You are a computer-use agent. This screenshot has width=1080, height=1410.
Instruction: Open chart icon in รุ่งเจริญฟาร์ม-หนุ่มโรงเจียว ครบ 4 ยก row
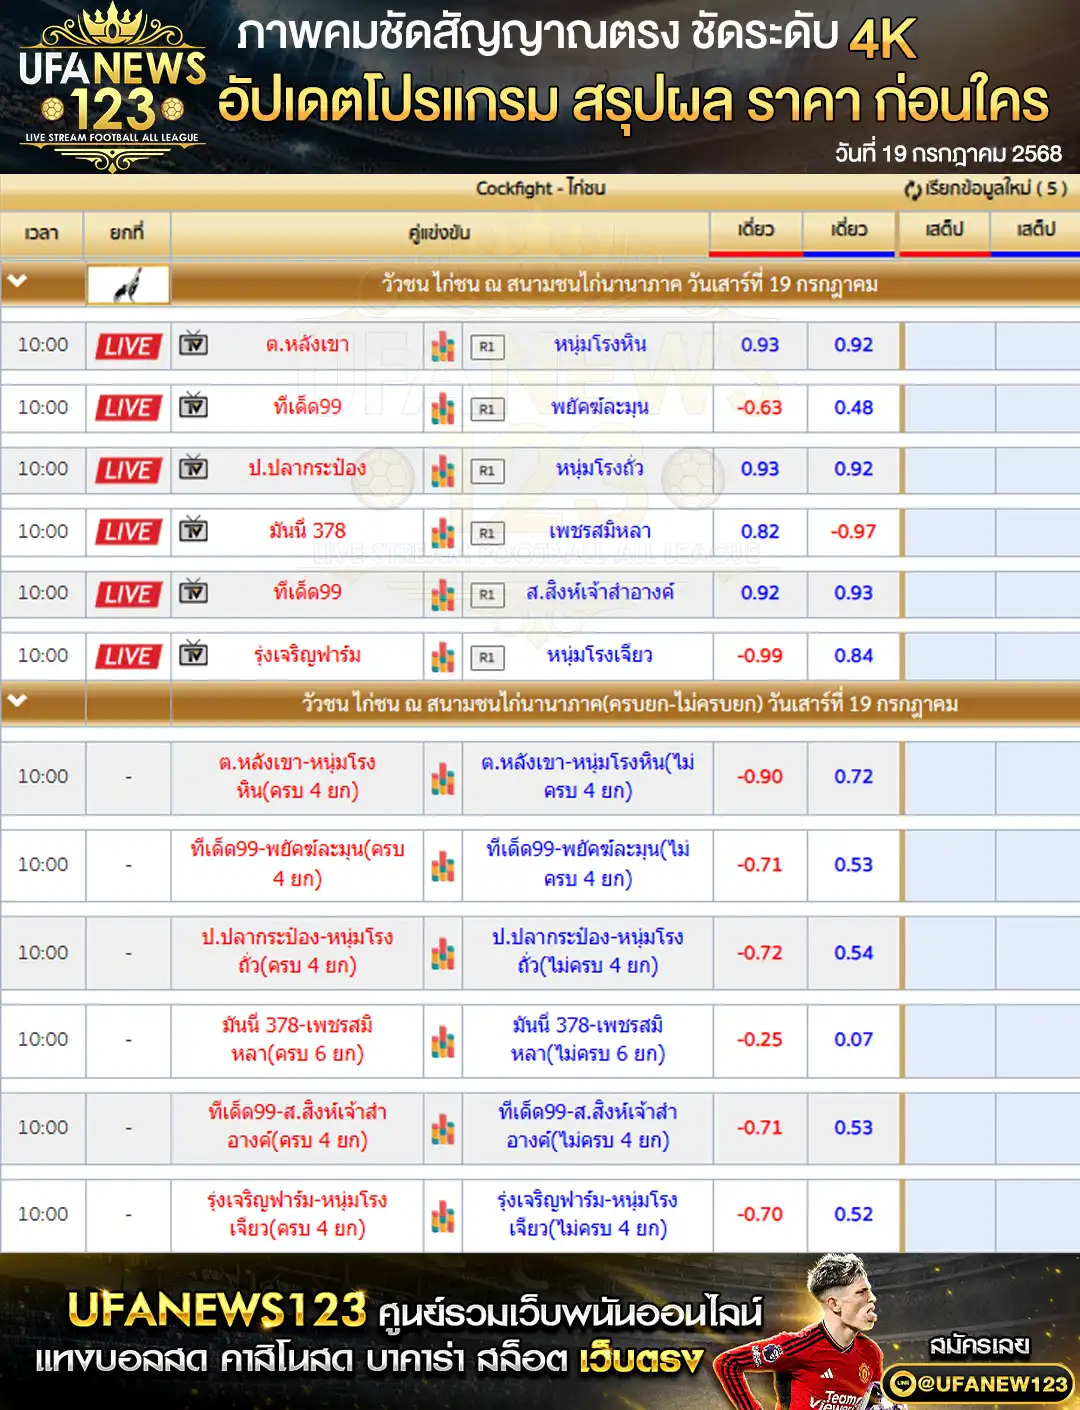coord(443,1216)
